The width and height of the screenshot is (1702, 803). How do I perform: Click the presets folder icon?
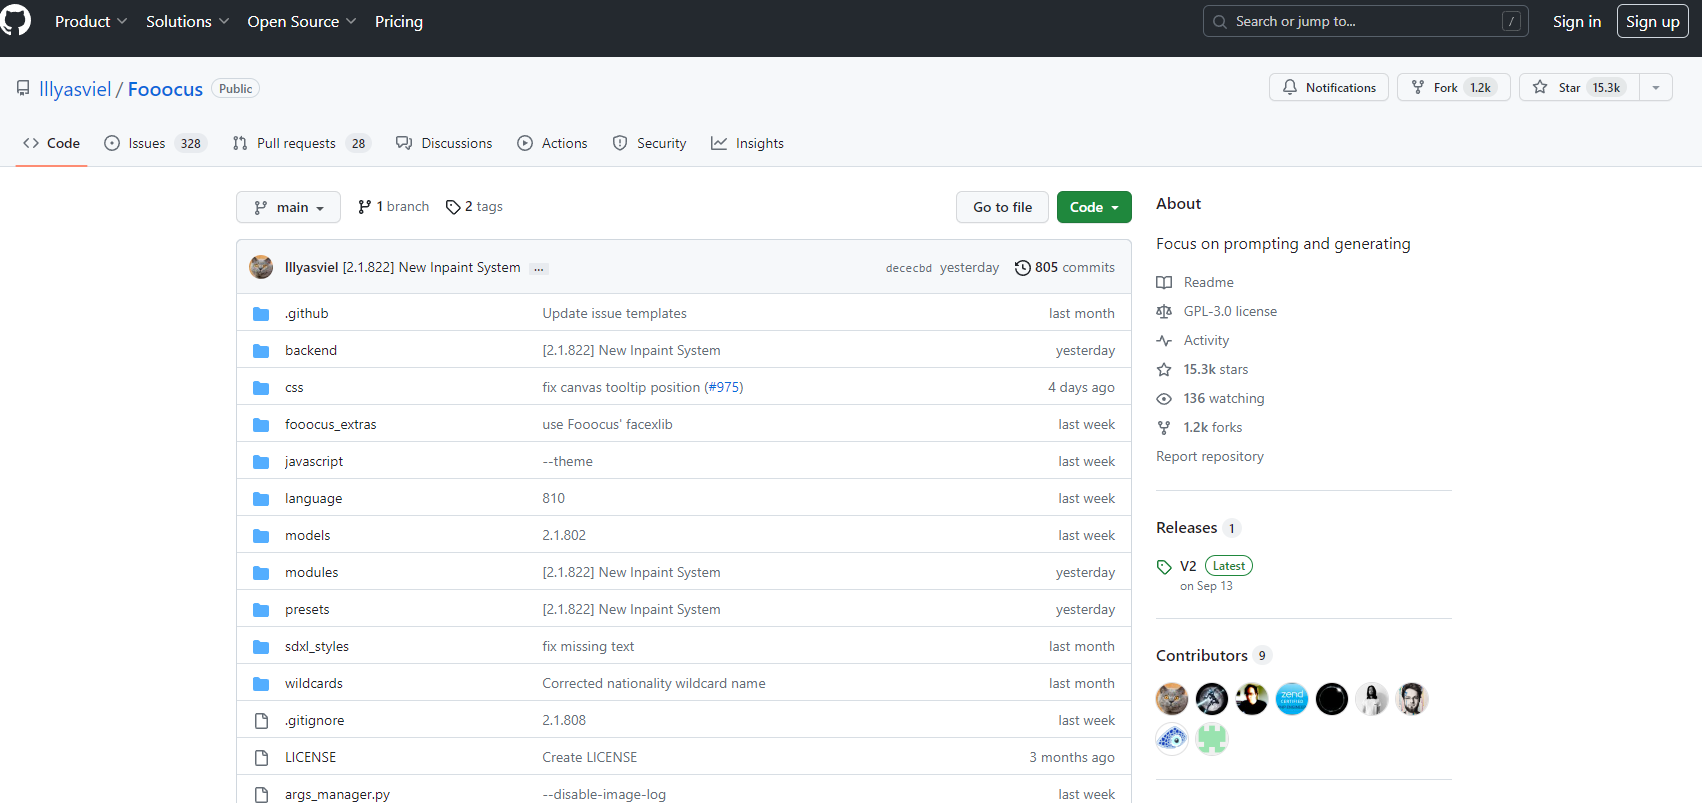[x=261, y=610]
